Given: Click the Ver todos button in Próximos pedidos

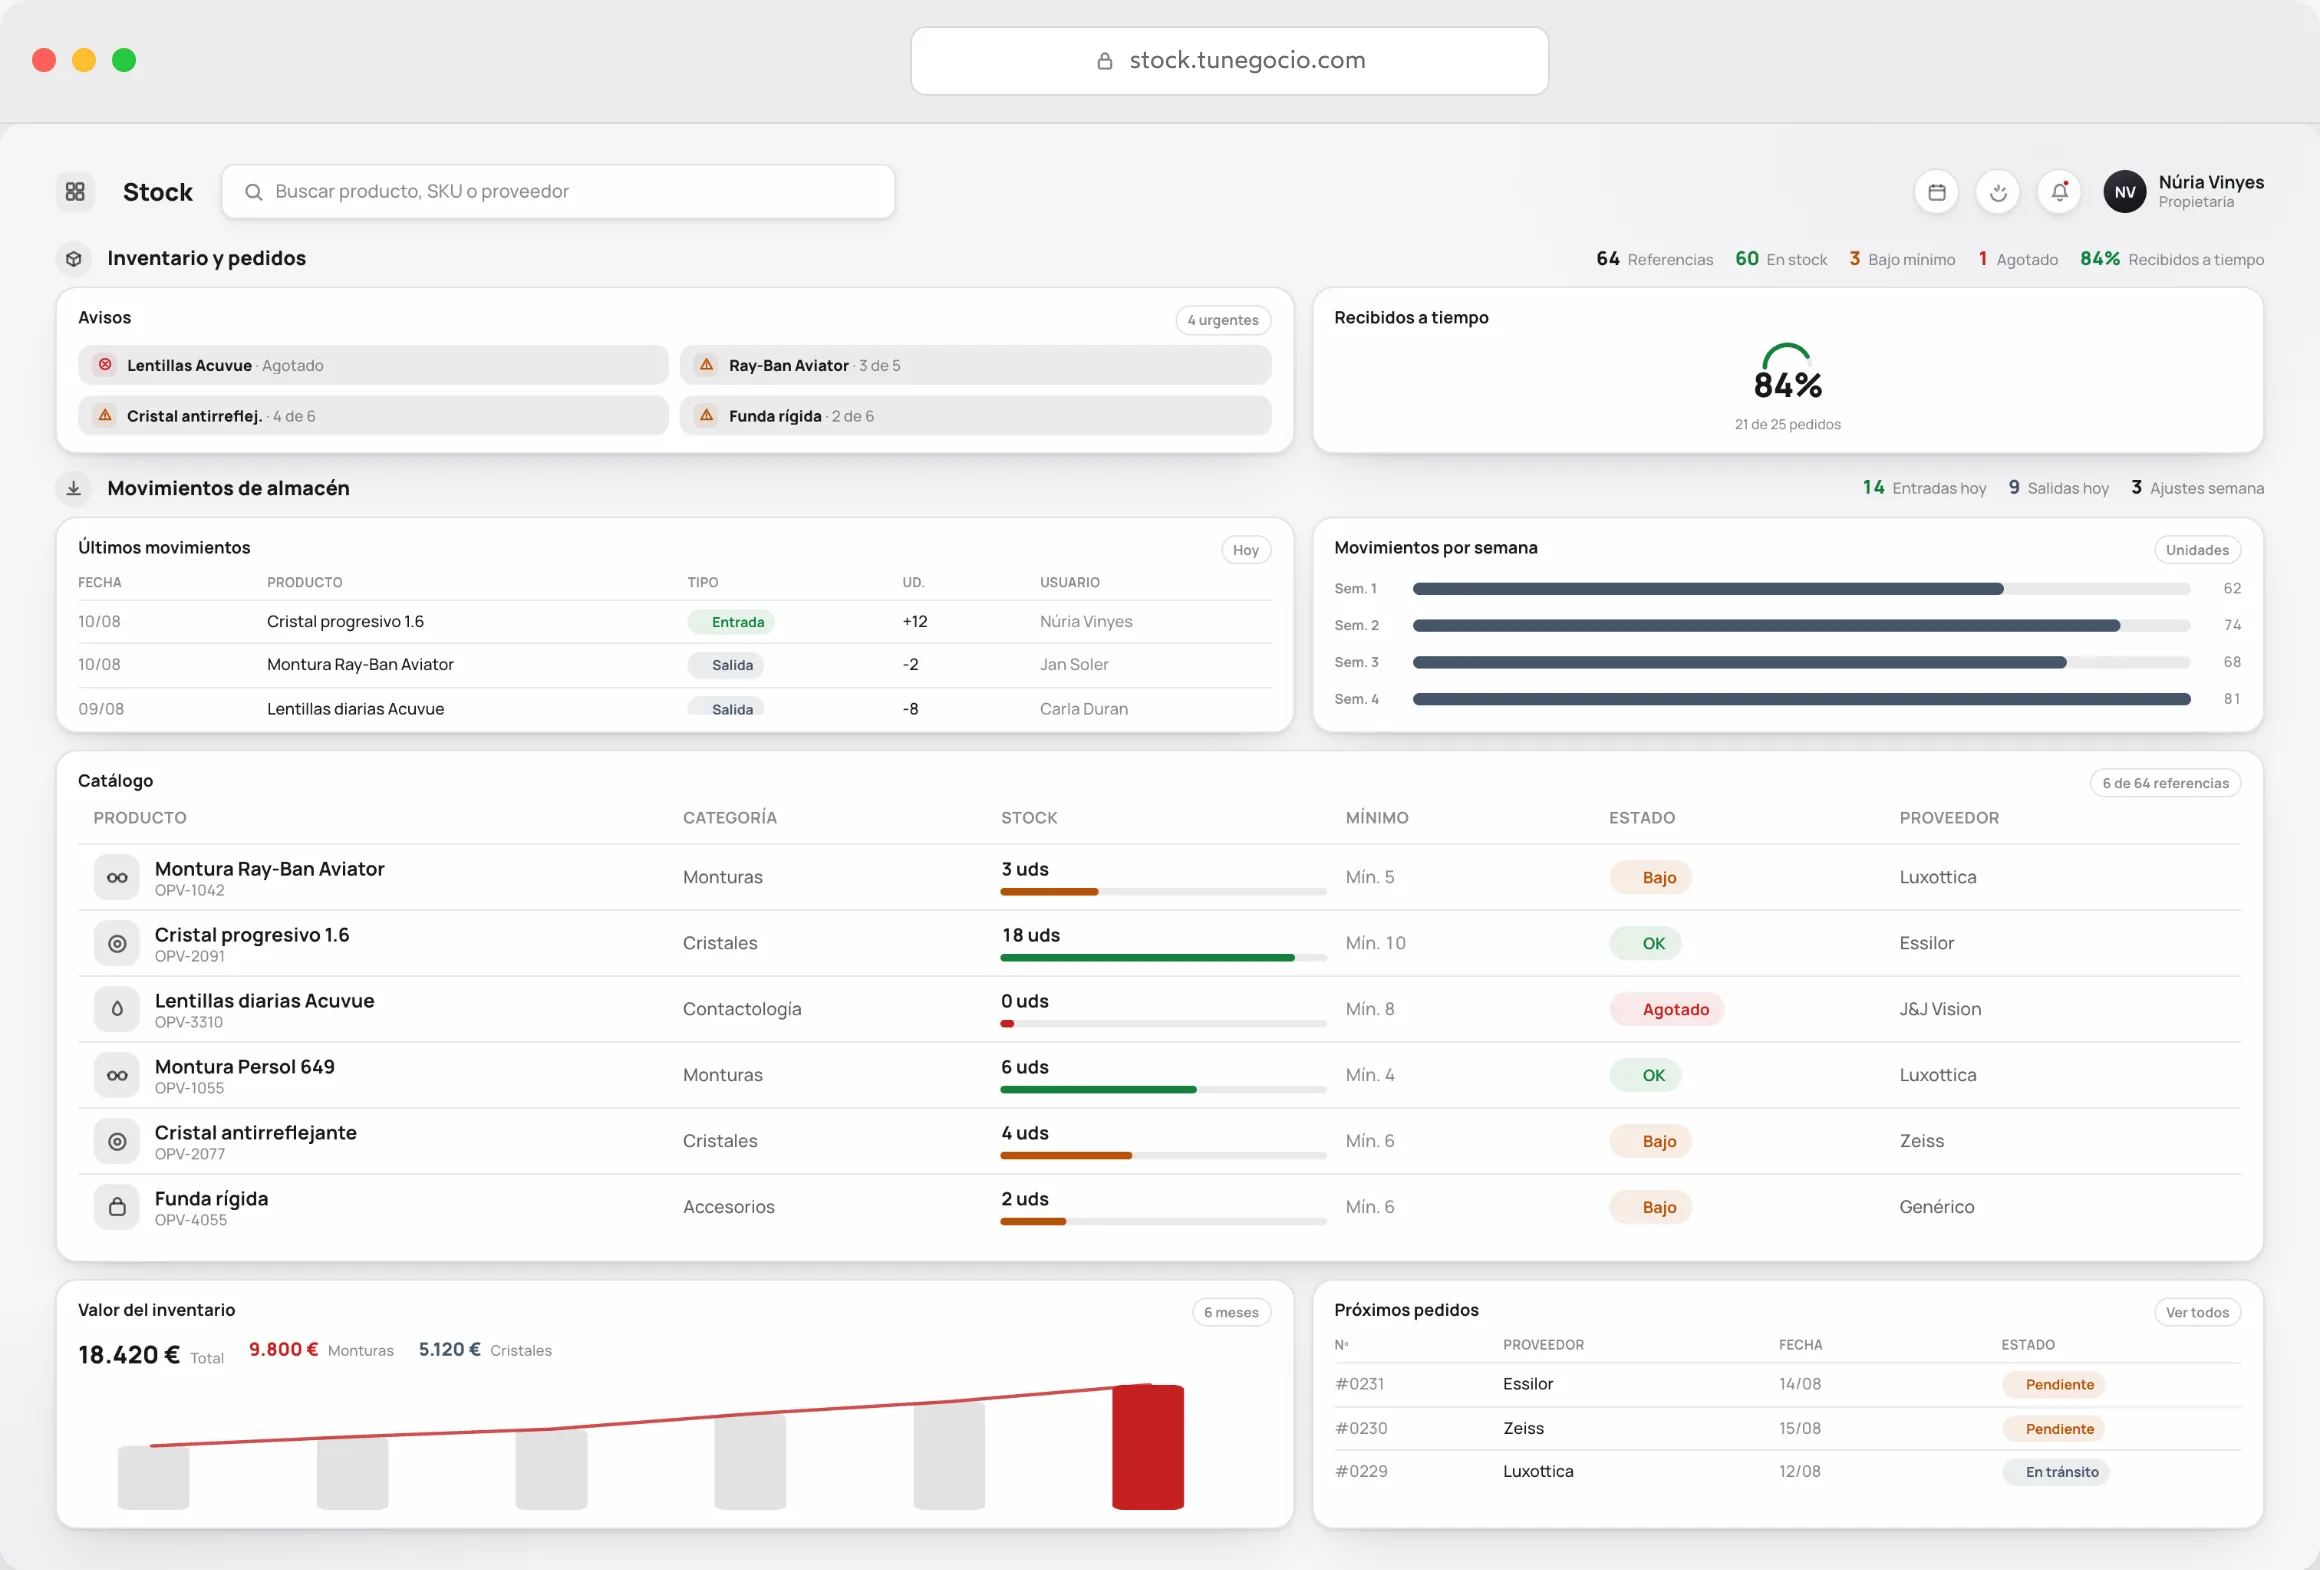Looking at the screenshot, I should (2197, 1312).
